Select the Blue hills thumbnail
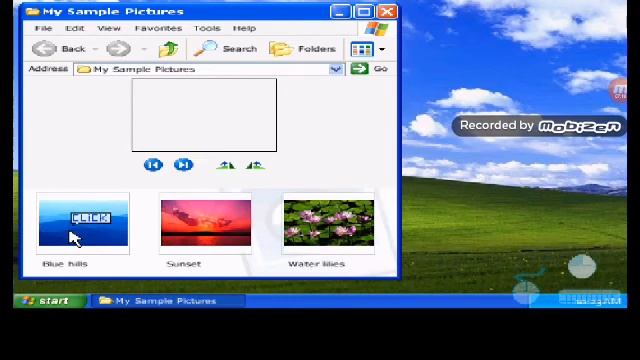Image resolution: width=640 pixels, height=360 pixels. (x=83, y=223)
